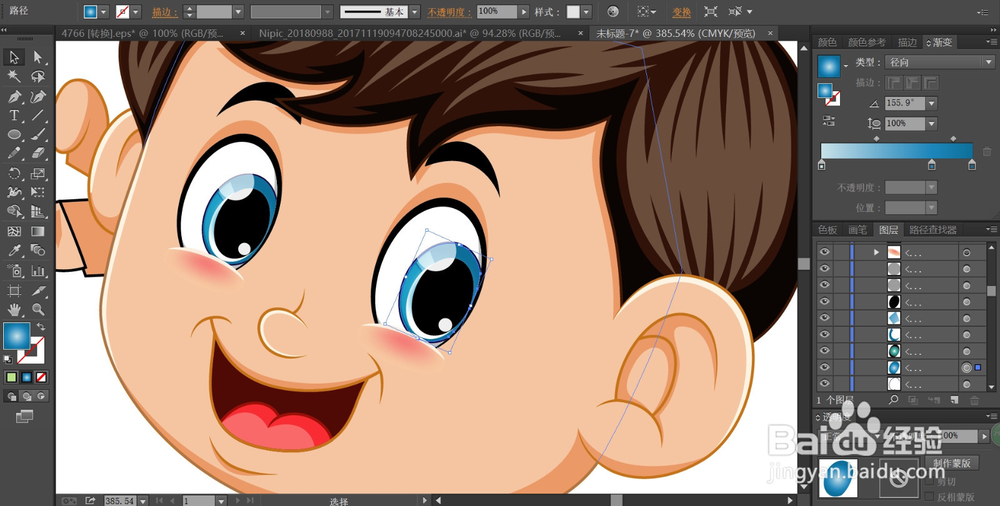Screen dimensions: 1000x506
Task: Activate the Hand tool
Action: pos(14,309)
